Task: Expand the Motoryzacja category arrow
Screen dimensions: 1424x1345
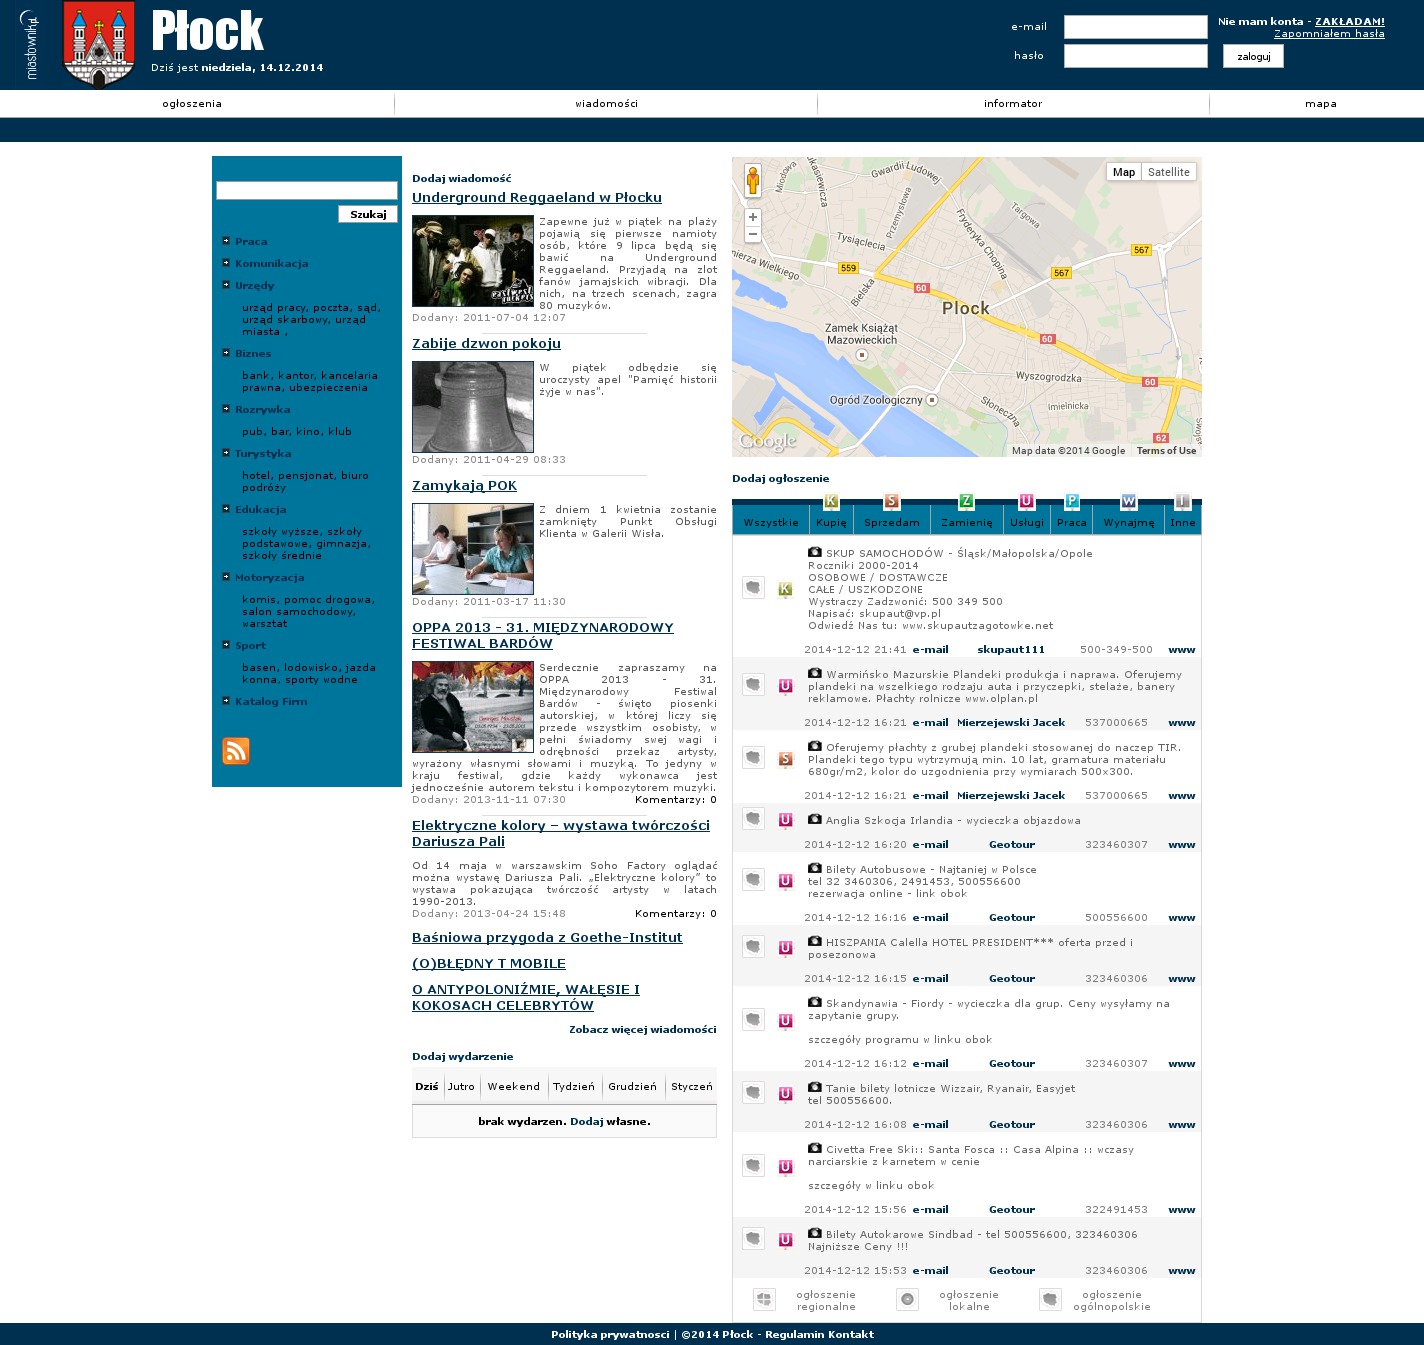Action: 226,577
